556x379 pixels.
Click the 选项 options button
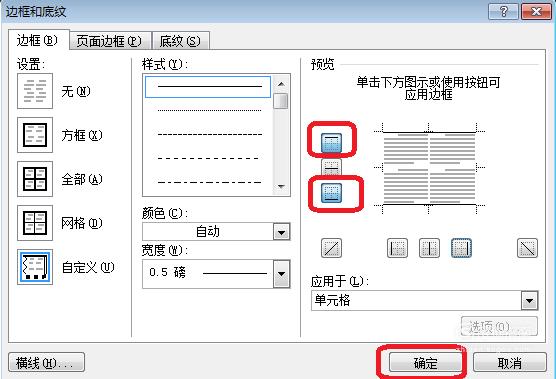[499, 326]
